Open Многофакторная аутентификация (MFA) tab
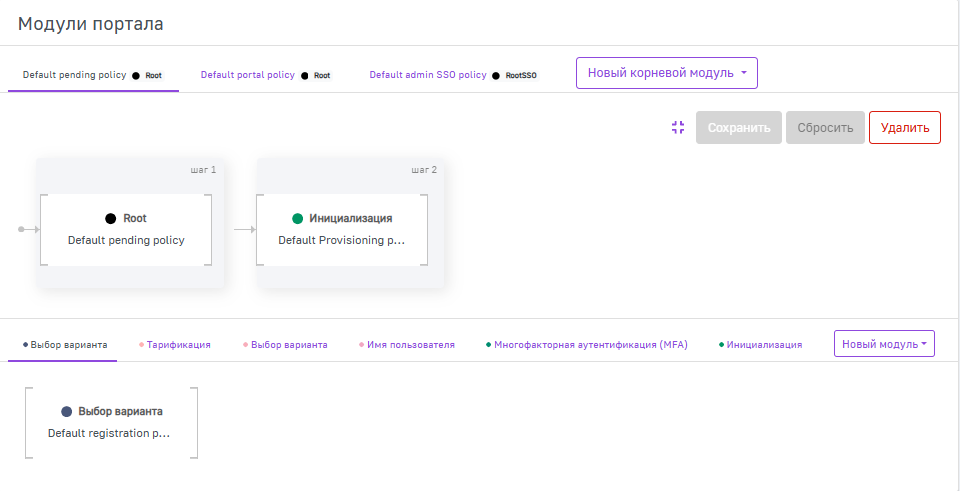960x491 pixels. point(586,345)
